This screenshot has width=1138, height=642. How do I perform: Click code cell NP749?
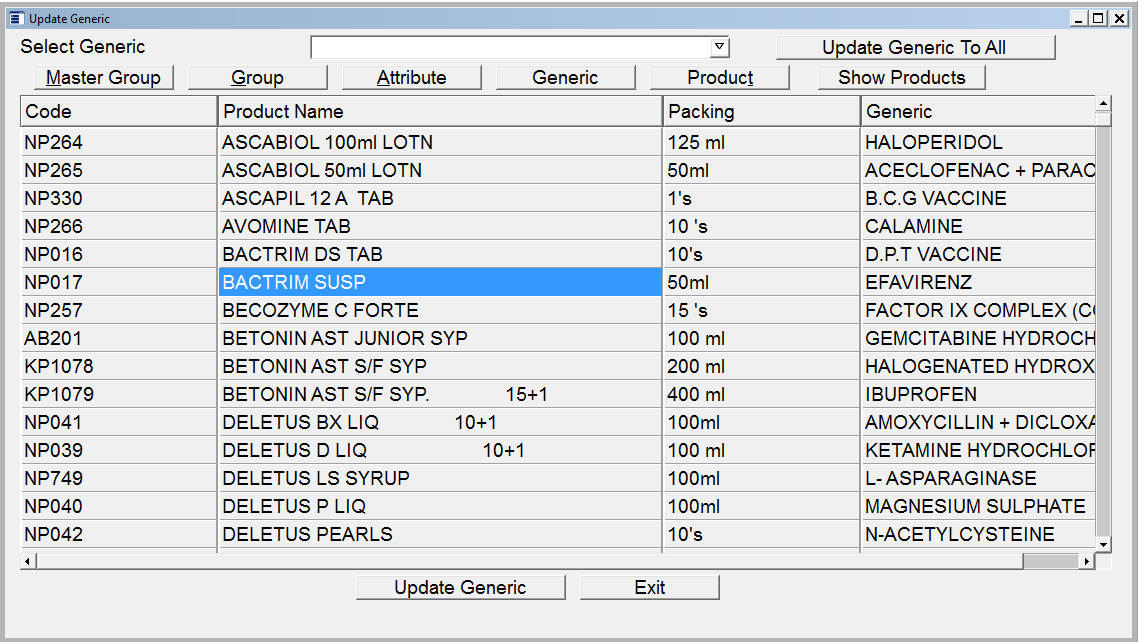point(119,478)
